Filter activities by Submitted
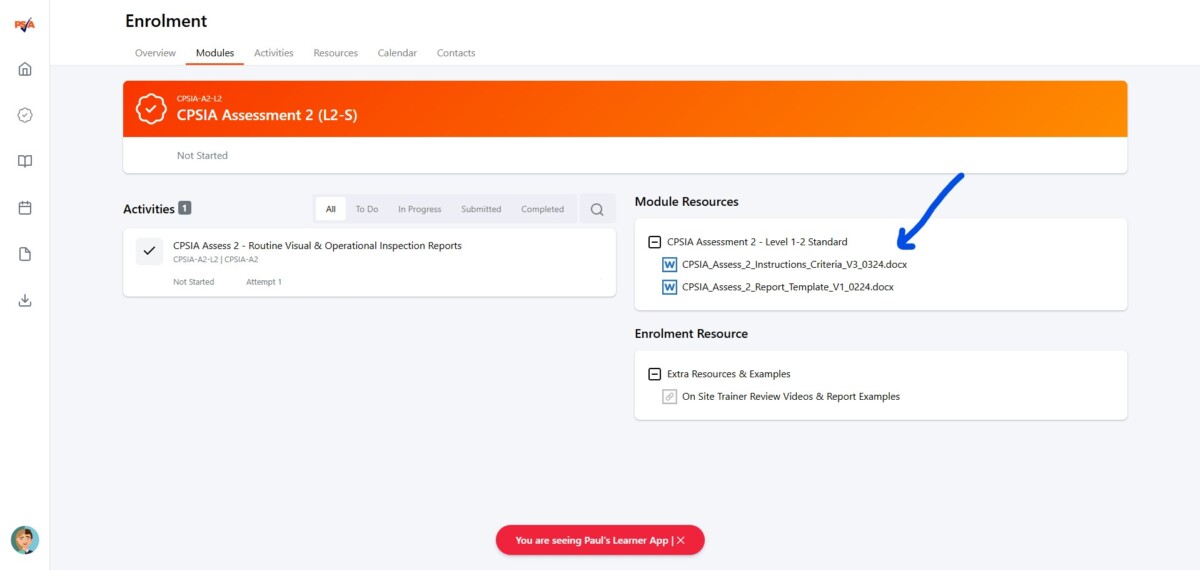1200x570 pixels. pos(481,209)
